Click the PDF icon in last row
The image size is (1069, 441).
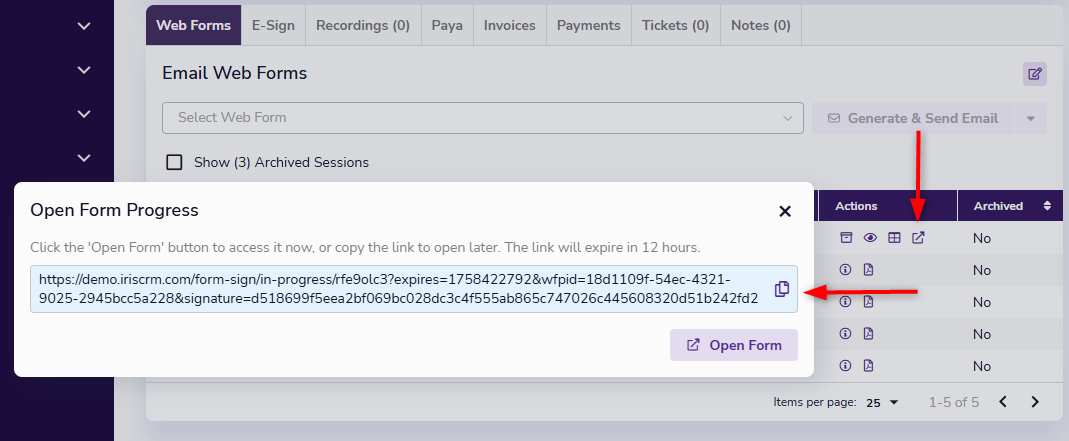tap(869, 365)
